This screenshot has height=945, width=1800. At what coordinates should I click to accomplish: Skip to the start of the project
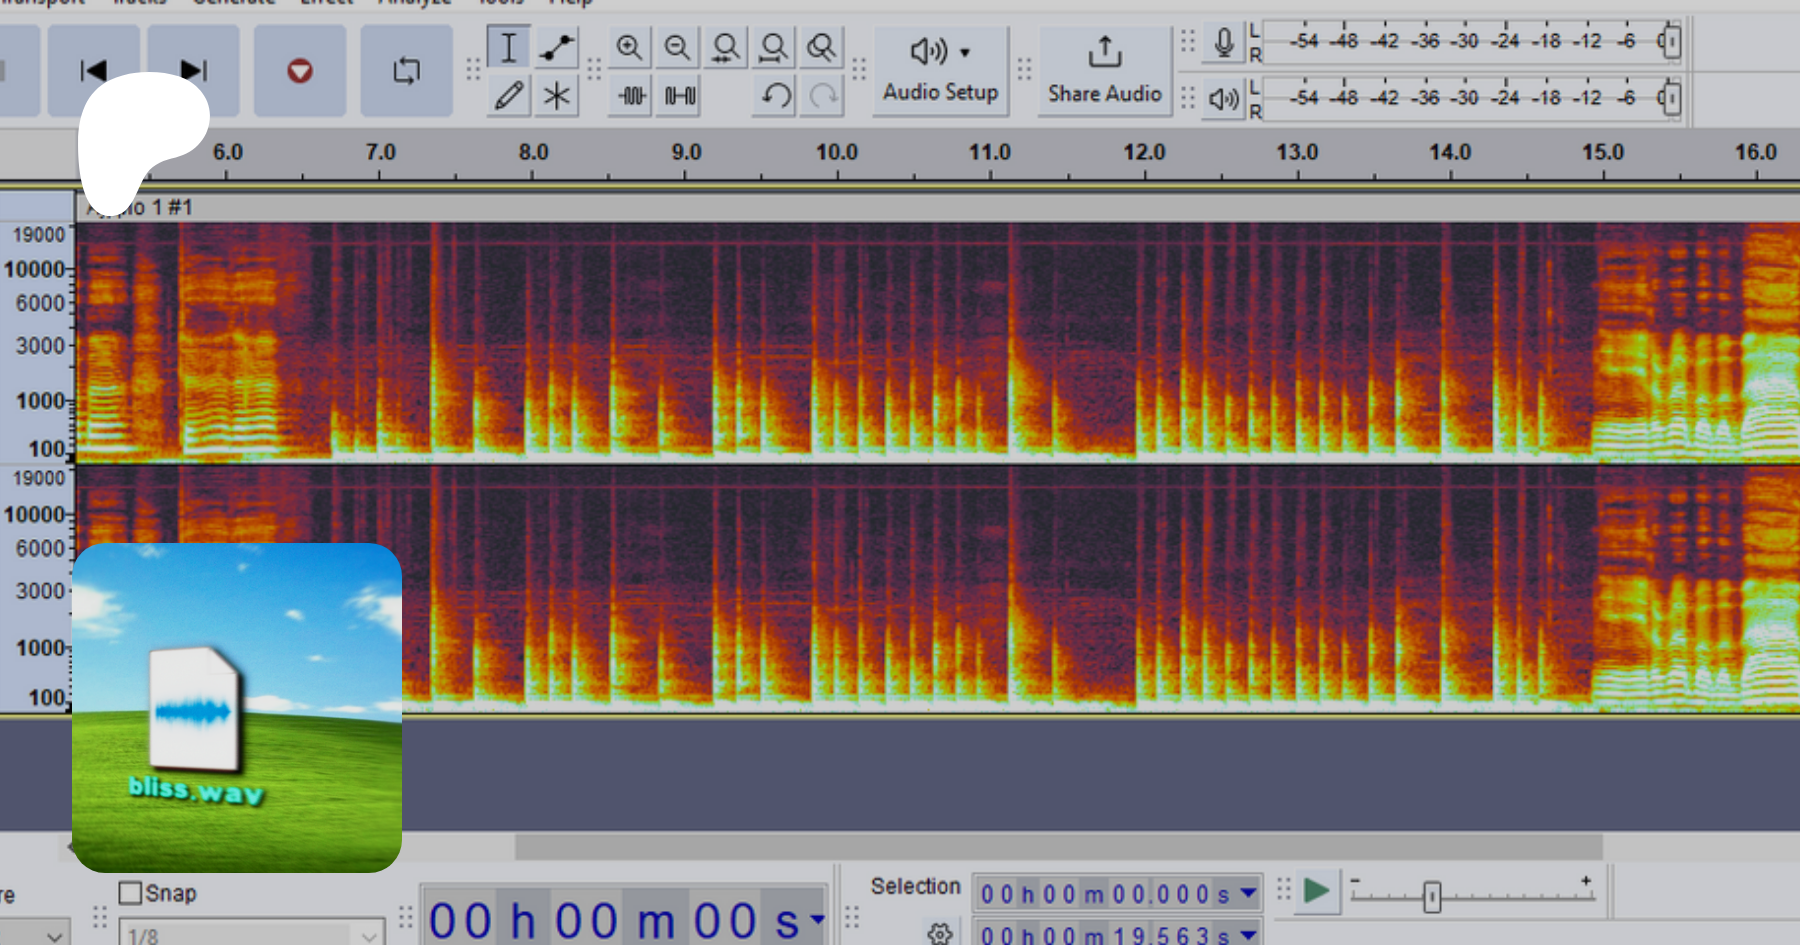(93, 71)
